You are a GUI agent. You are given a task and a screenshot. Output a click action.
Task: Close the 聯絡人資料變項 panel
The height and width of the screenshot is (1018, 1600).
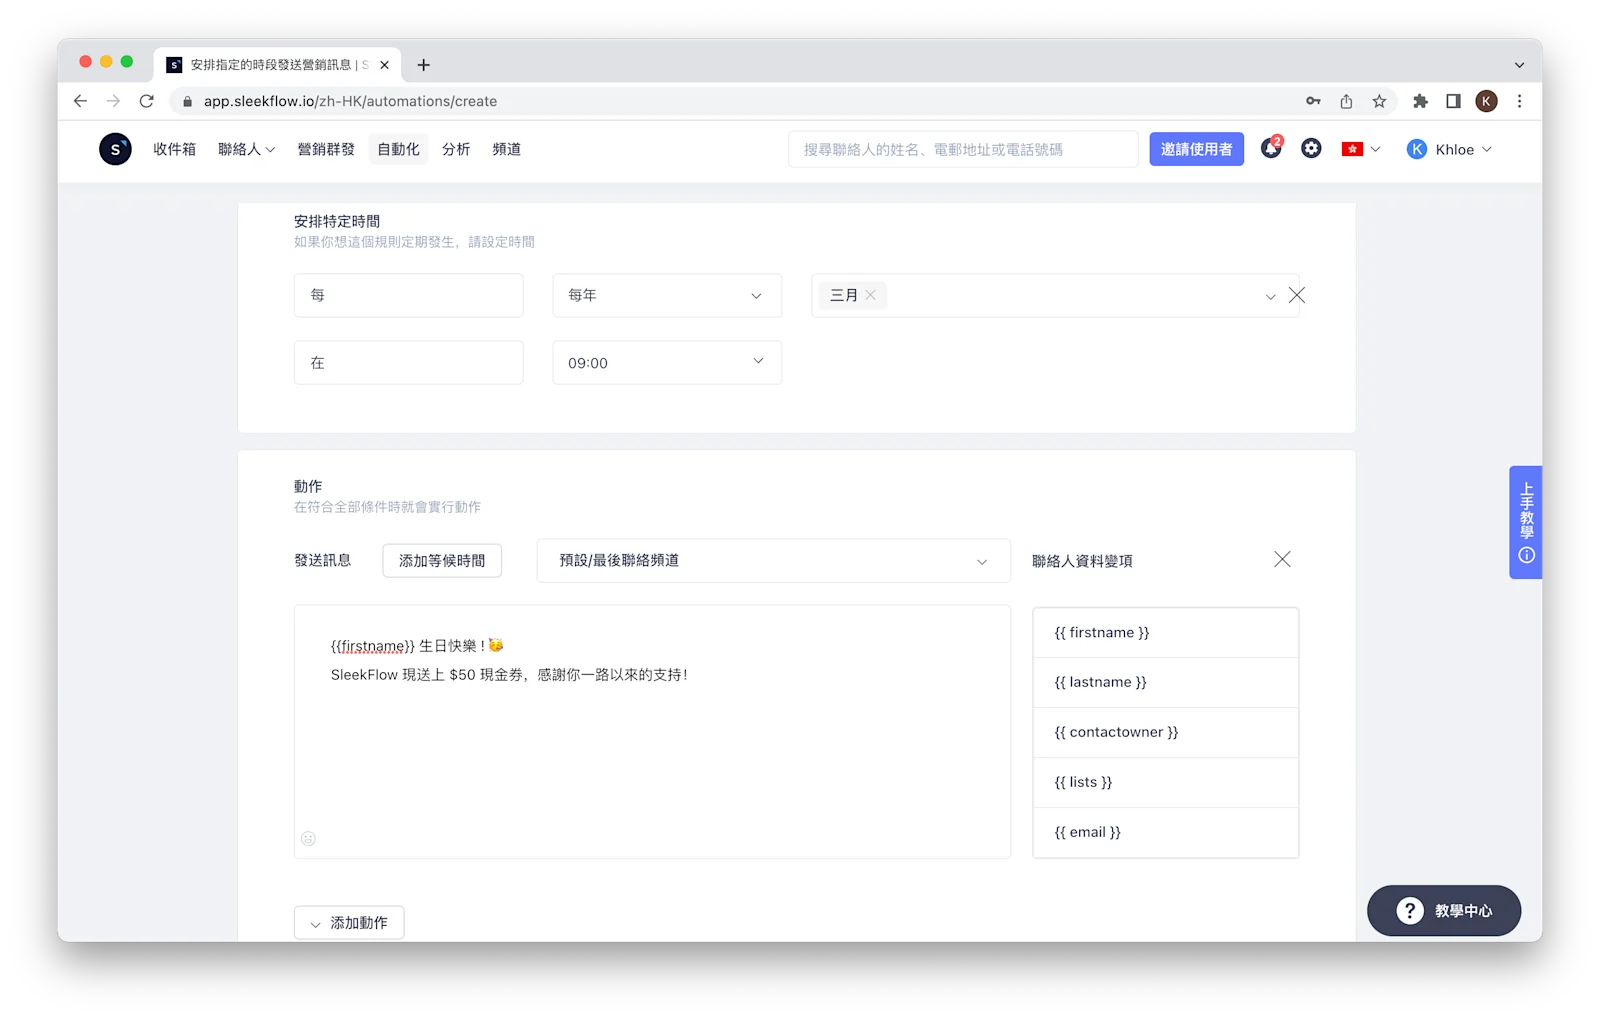point(1282,559)
